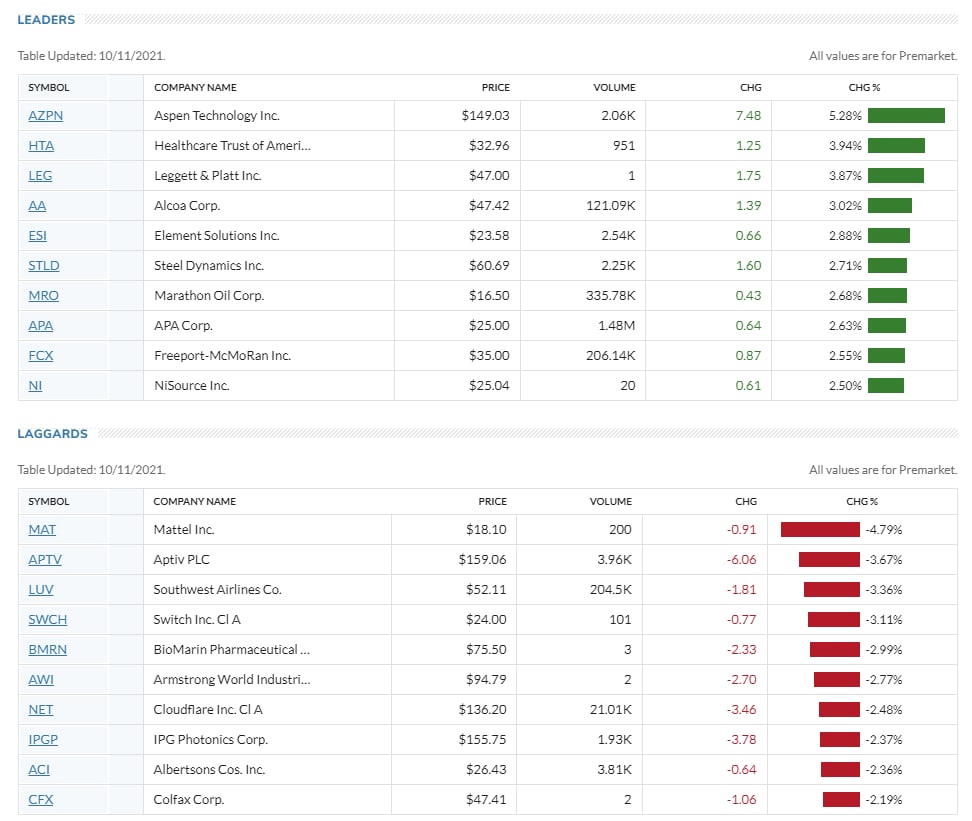This screenshot has height=821, width=972.
Task: Select the Albertsons Cos. Inc. cell
Action: 209,770
